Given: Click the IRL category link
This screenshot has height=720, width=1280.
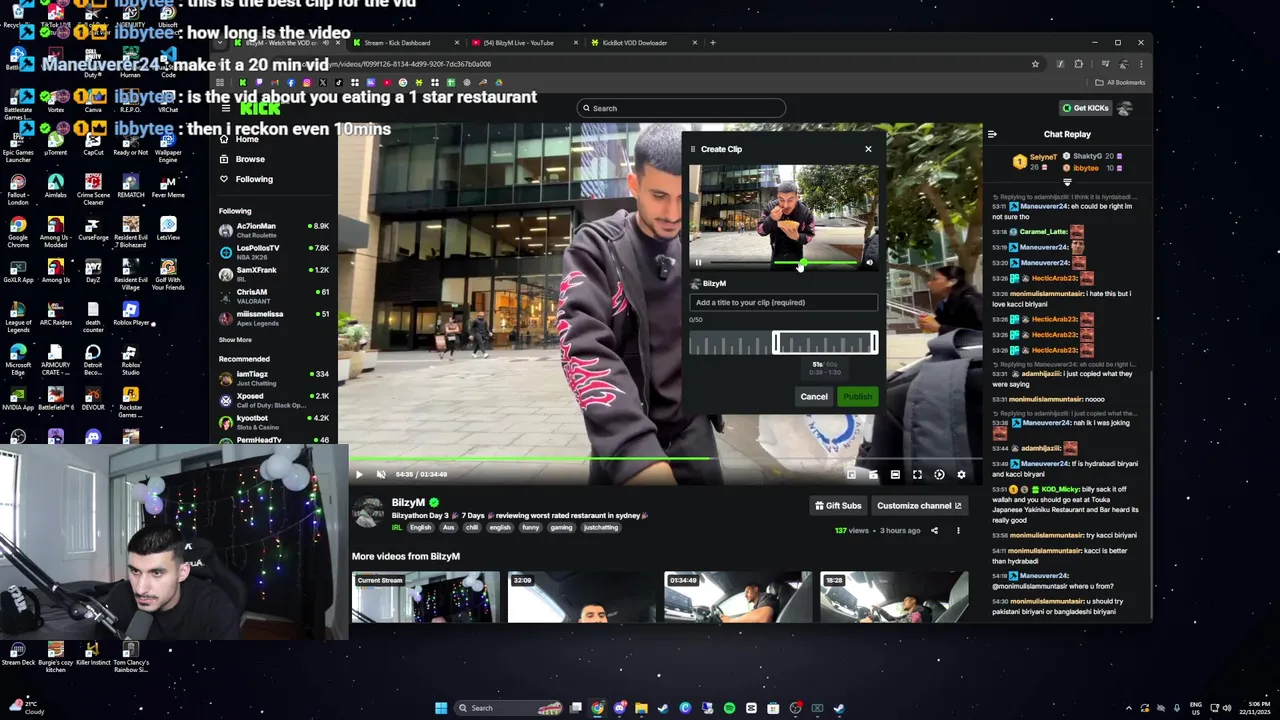Looking at the screenshot, I should (397, 528).
